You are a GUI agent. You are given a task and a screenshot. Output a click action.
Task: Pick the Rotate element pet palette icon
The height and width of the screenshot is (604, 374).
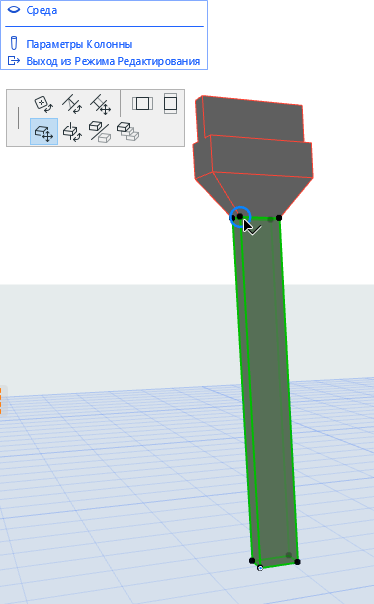72,132
